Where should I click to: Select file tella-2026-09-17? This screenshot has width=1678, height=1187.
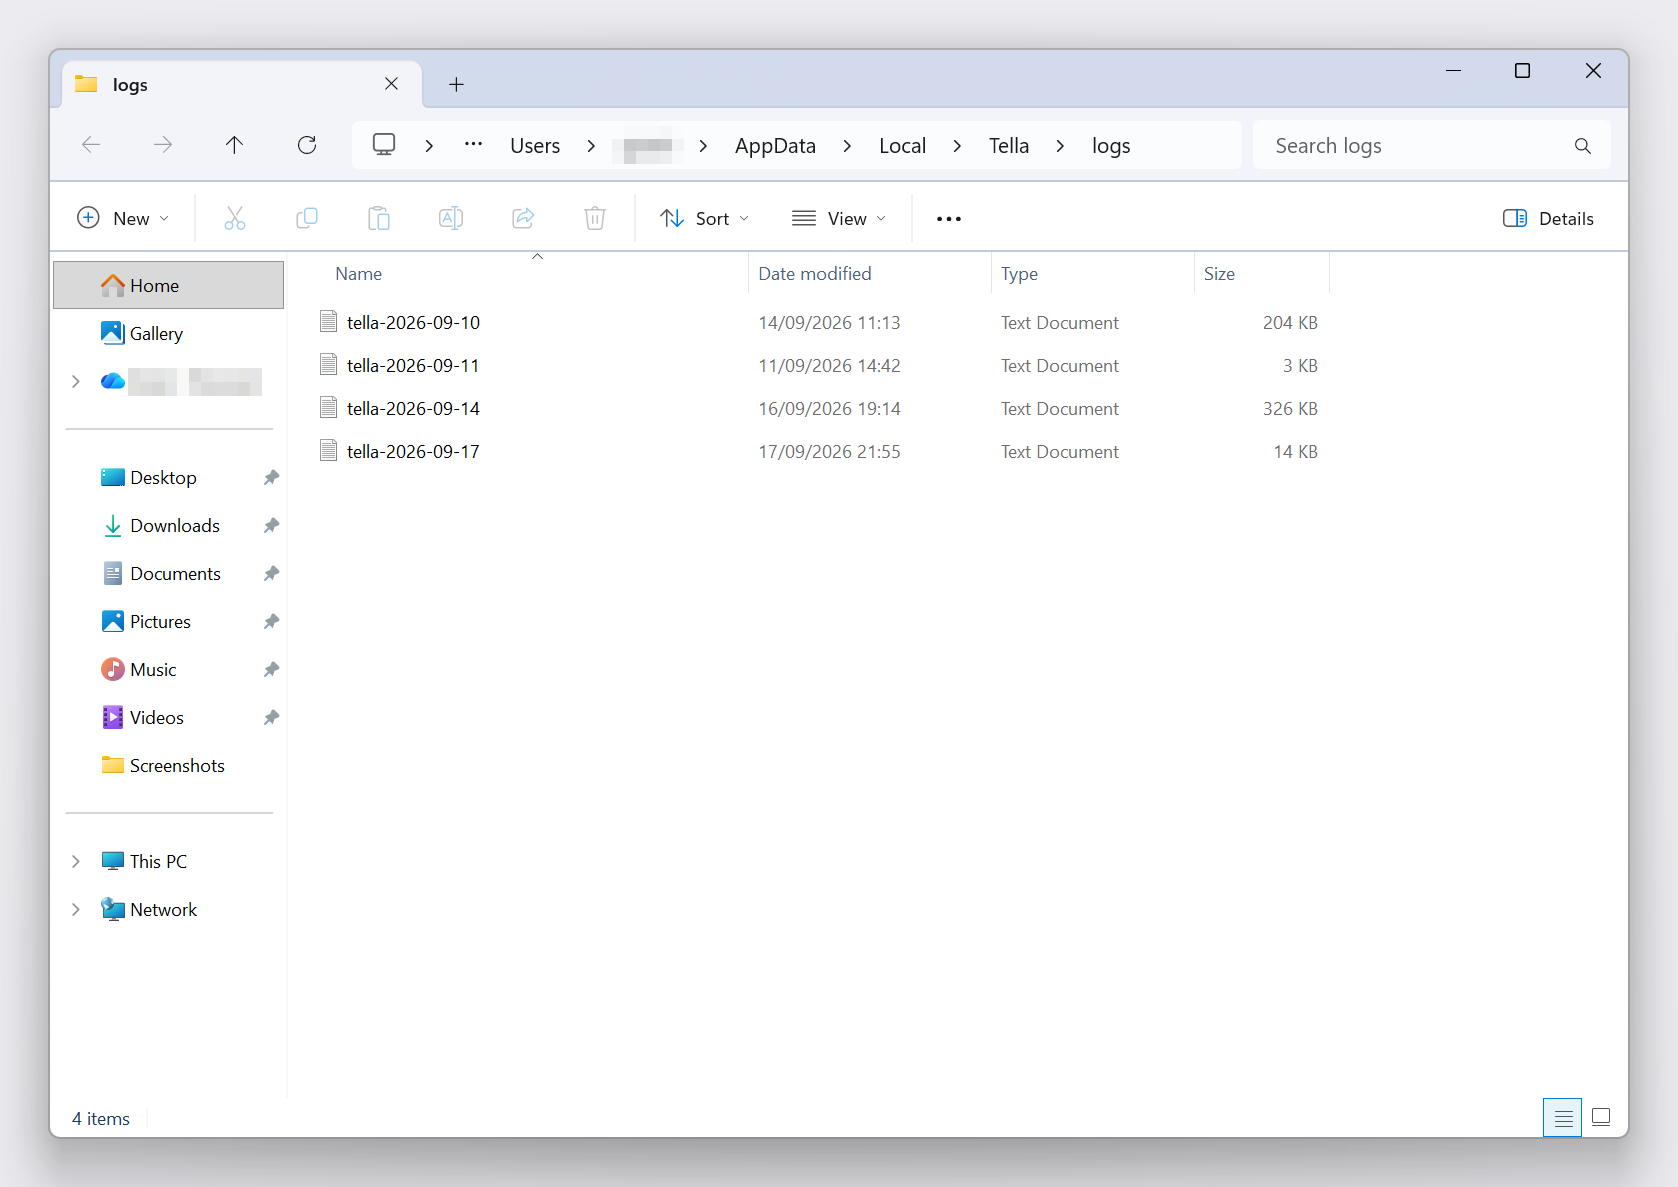(x=413, y=452)
